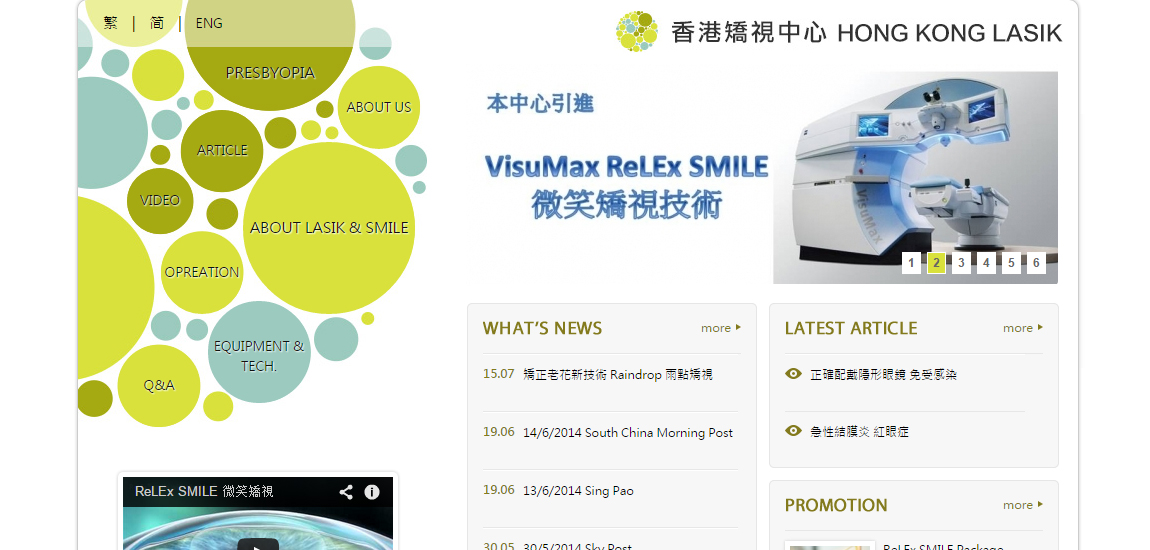Click eye icon beside 急性結膜炎 article
The image size is (1150, 550).
[793, 431]
